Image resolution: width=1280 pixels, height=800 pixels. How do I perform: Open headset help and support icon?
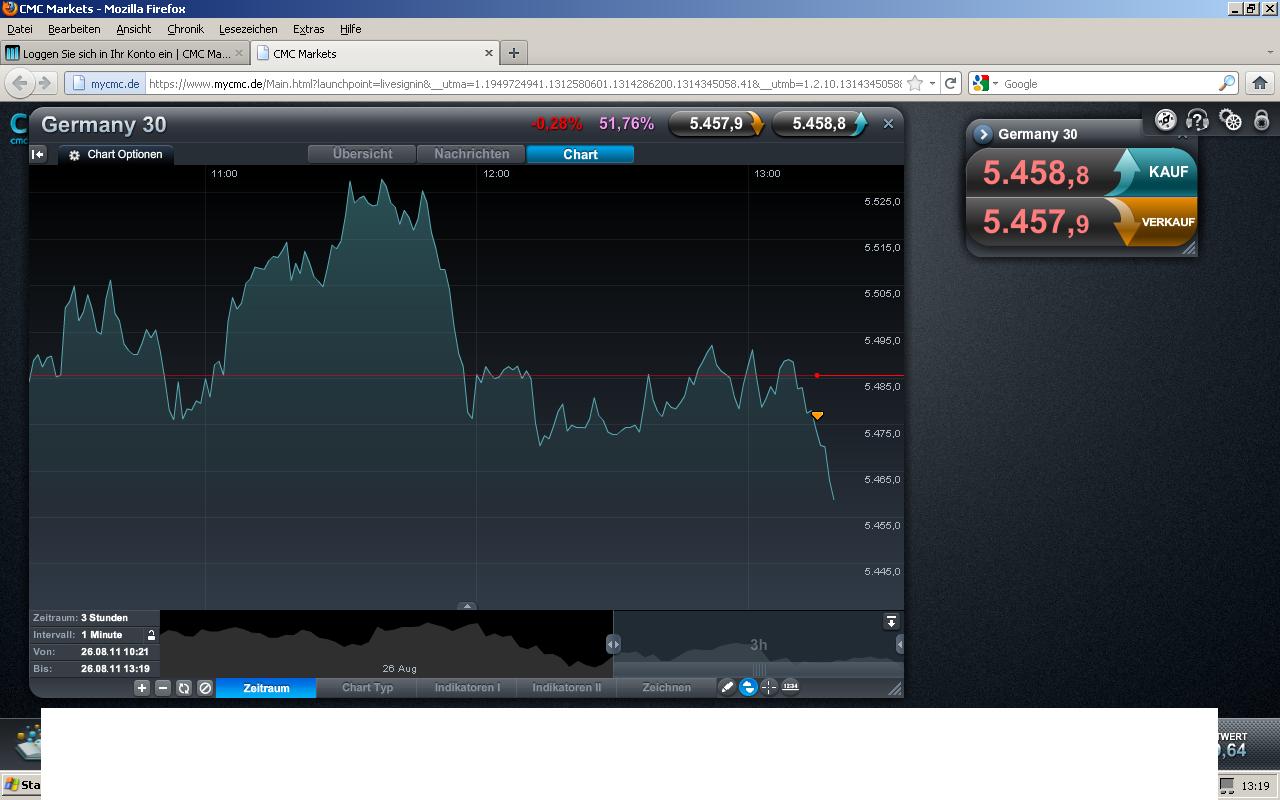tap(1197, 120)
